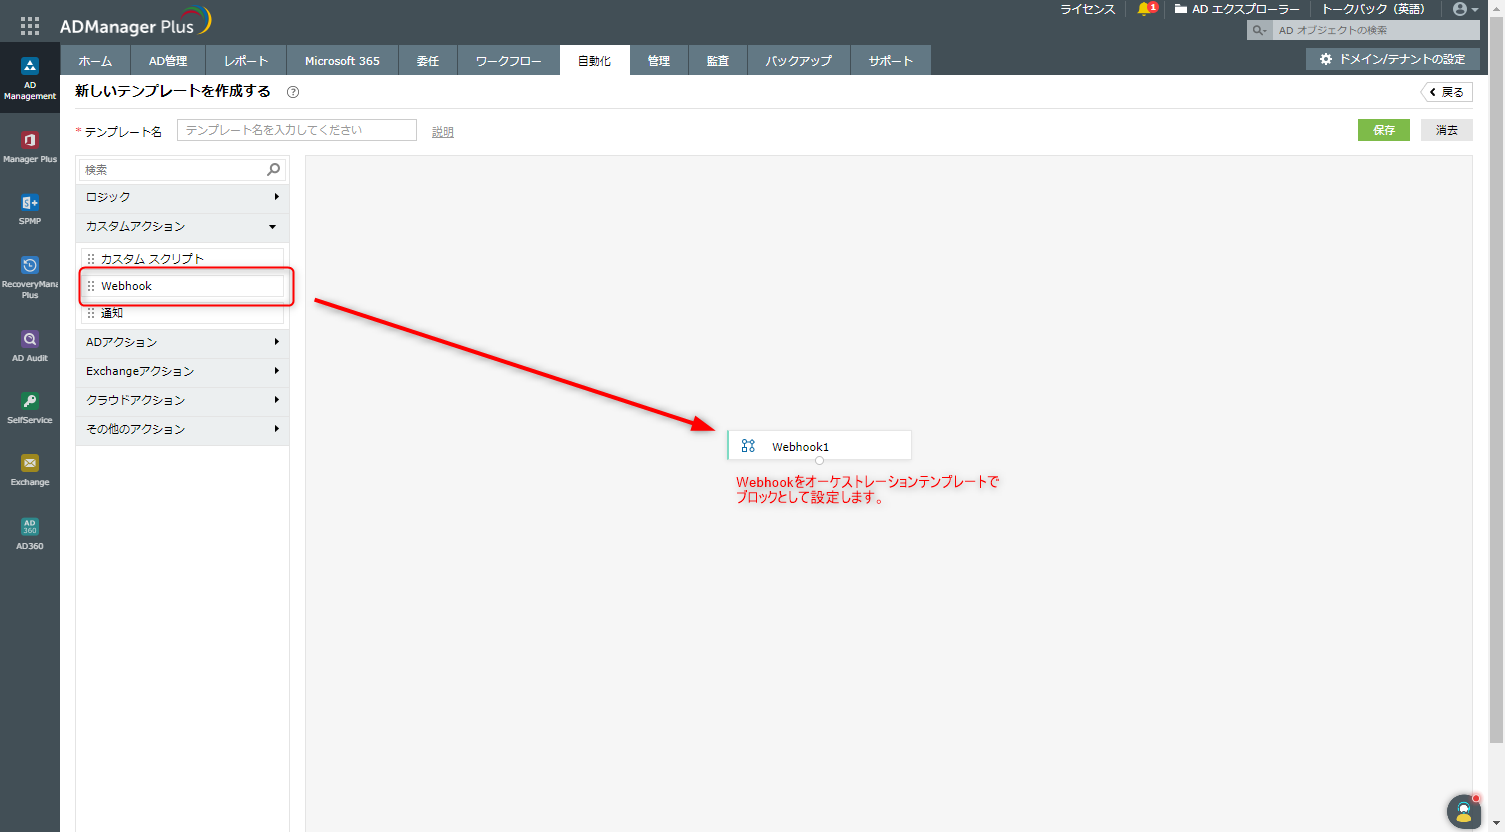Open AD Management in the sidebar
1505x832 pixels.
(x=30, y=79)
